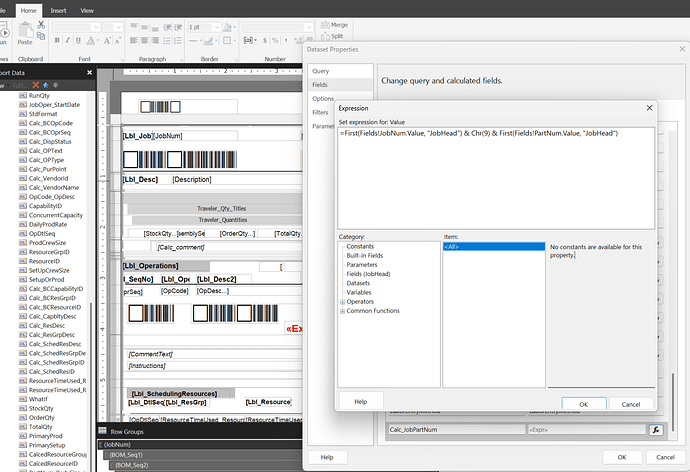Image resolution: width=690 pixels, height=472 pixels.
Task: Select Datasets category
Action: (358, 283)
